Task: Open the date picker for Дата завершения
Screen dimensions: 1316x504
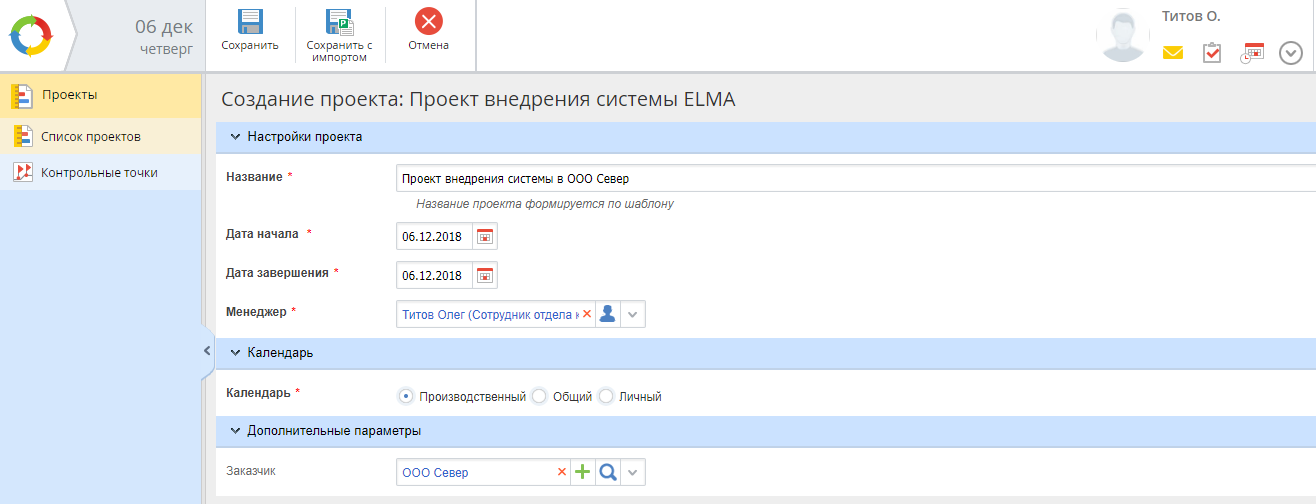Action: (x=485, y=275)
